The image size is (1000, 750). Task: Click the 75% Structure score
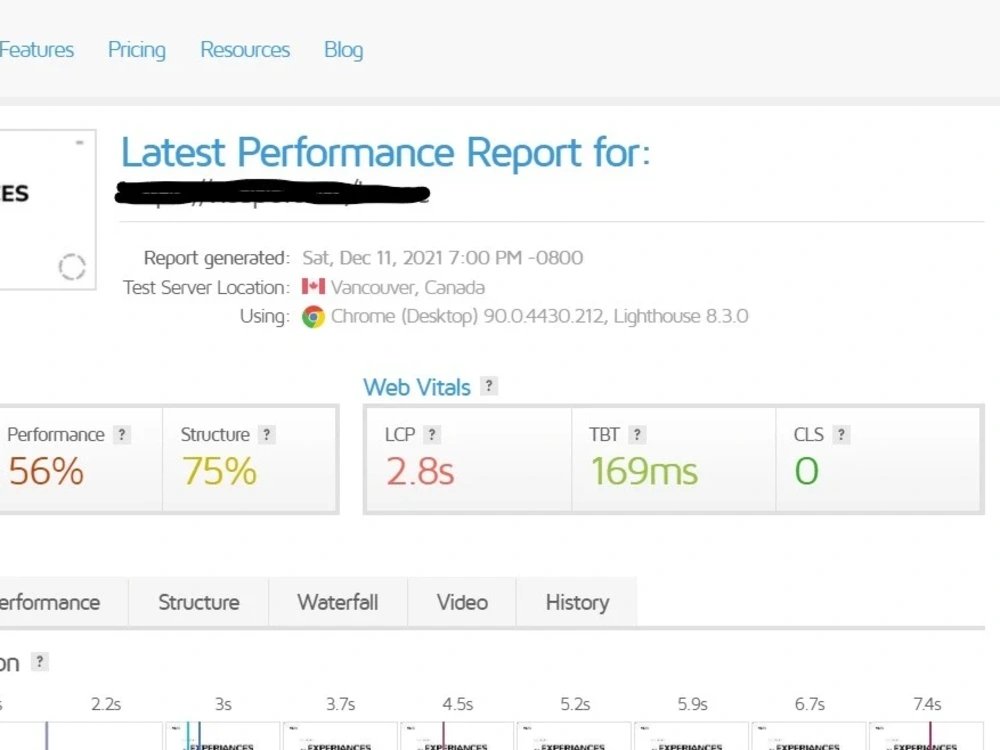(x=219, y=471)
